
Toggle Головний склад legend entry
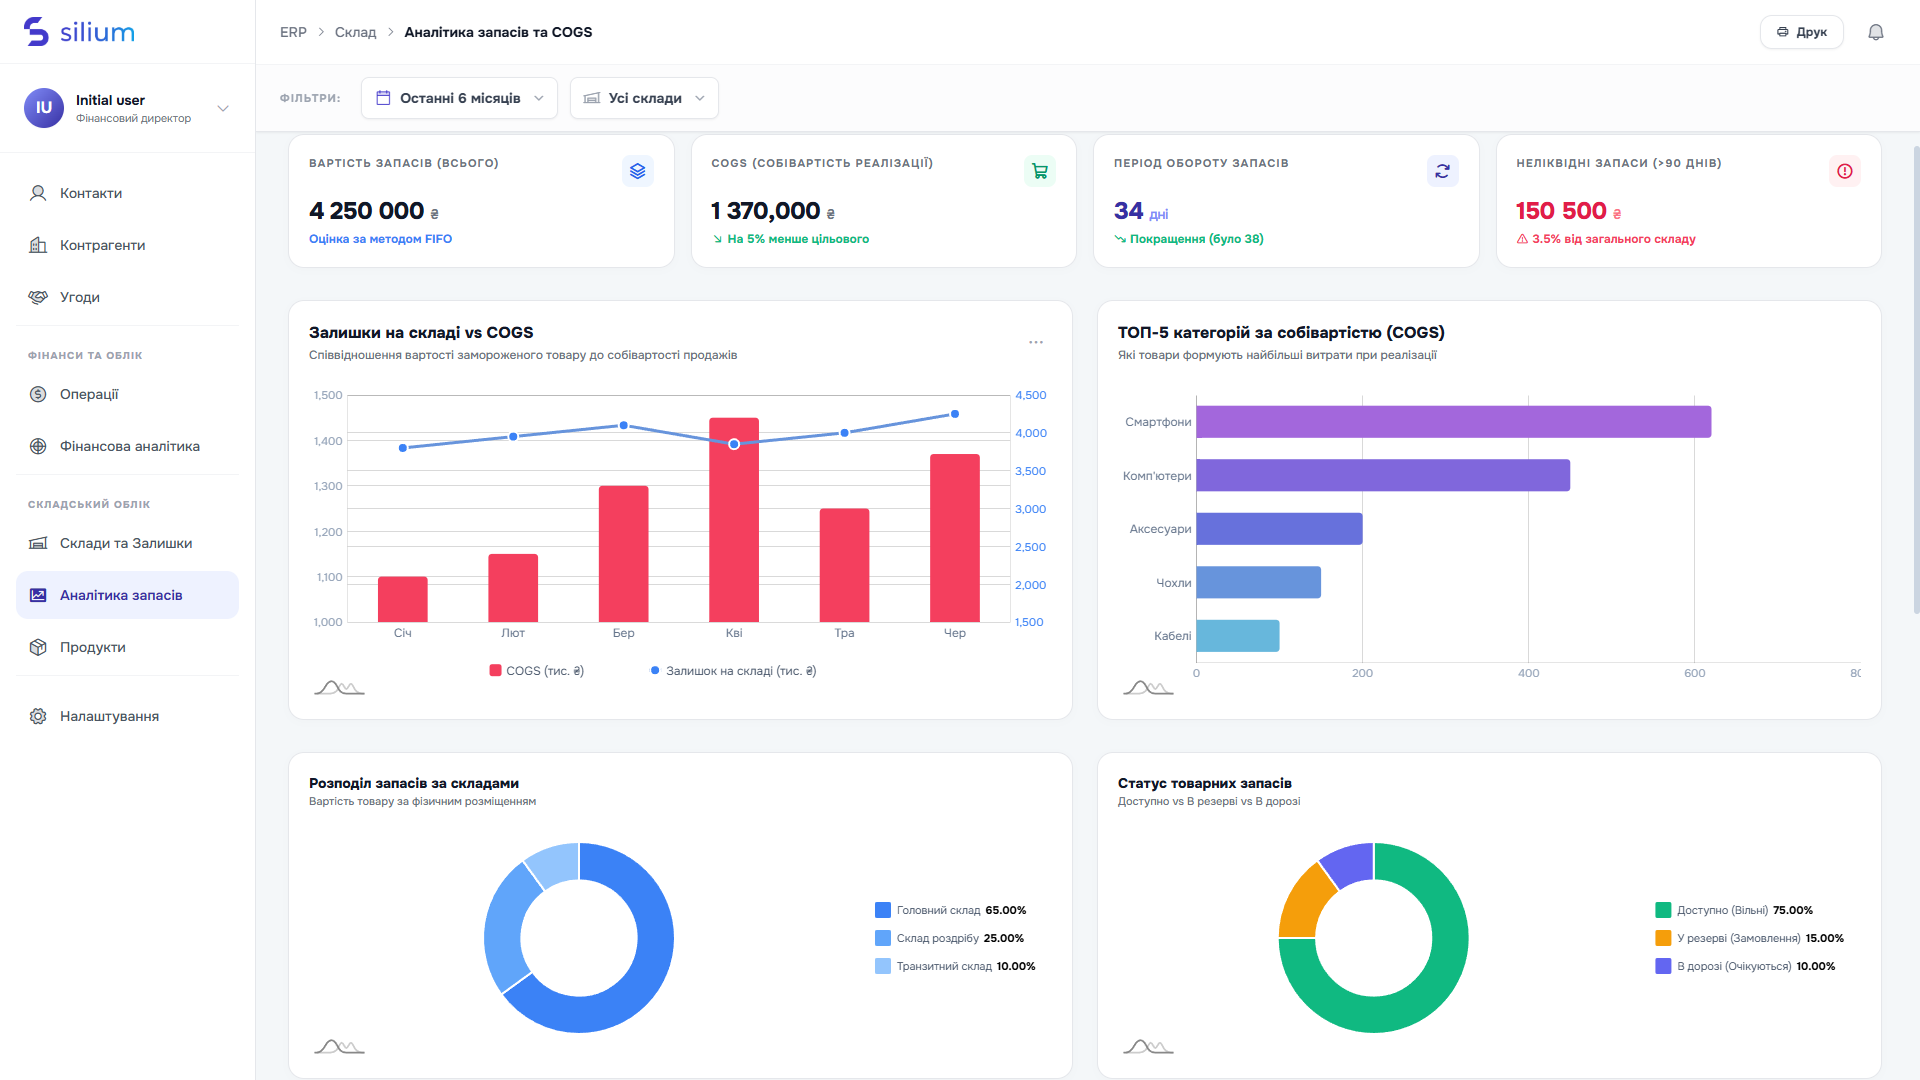tap(950, 910)
